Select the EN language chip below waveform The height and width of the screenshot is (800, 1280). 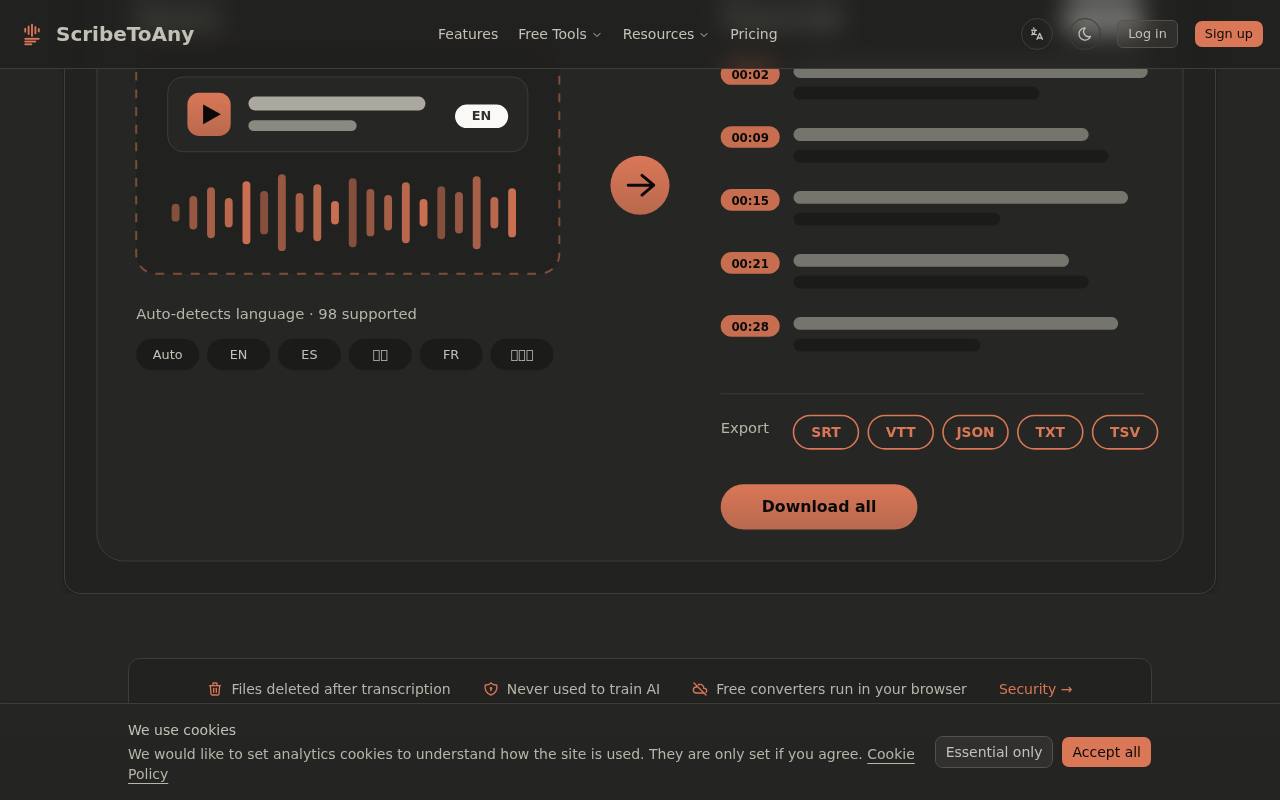pyautogui.click(x=238, y=355)
